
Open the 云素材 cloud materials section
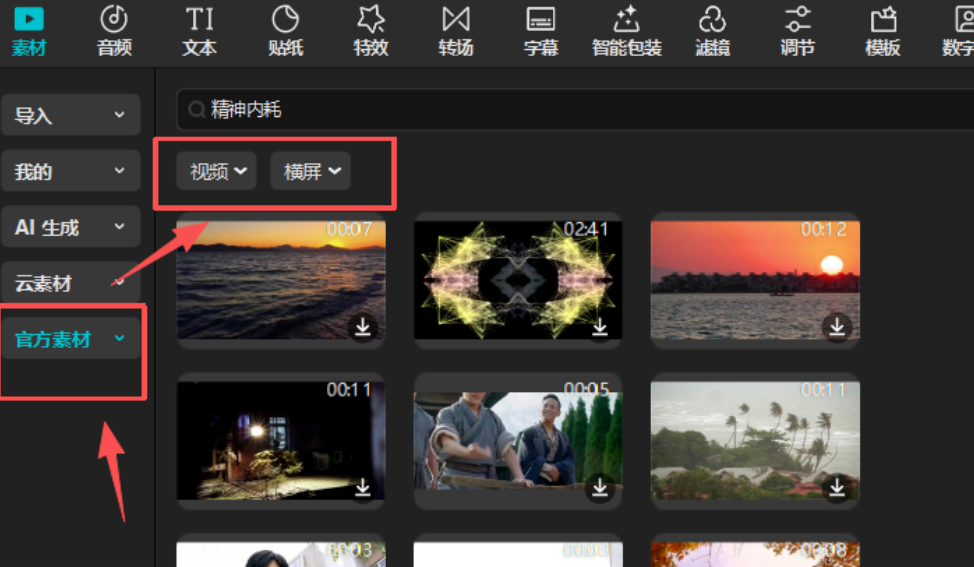(70, 284)
